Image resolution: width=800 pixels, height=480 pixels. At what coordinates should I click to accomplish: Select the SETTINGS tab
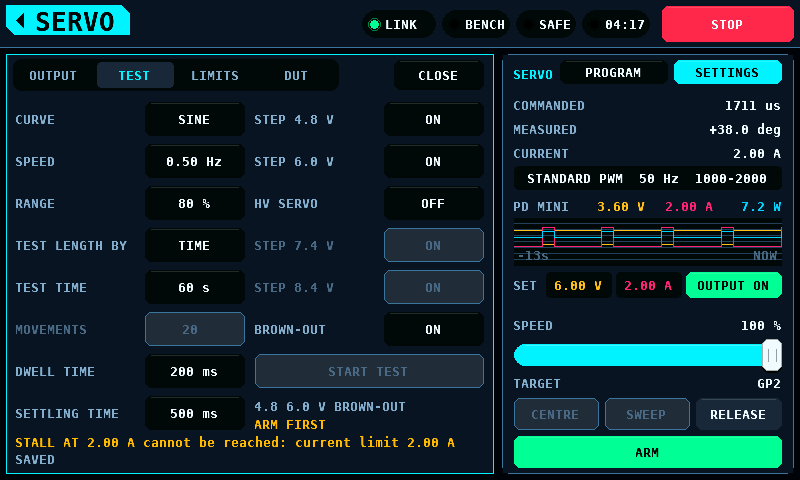(728, 72)
